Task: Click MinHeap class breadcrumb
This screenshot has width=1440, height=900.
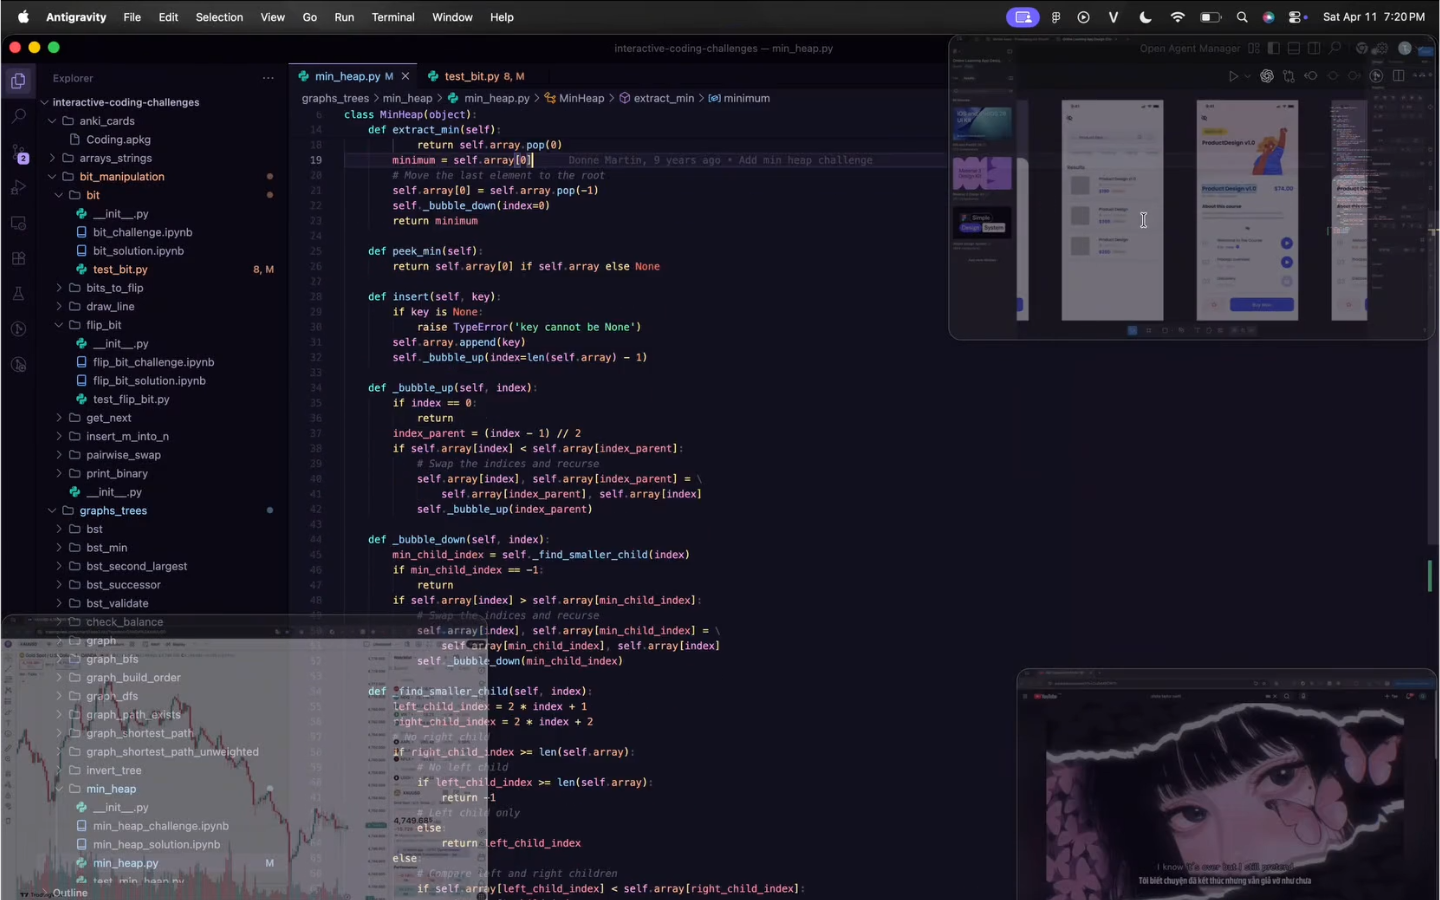Action: 581,98
